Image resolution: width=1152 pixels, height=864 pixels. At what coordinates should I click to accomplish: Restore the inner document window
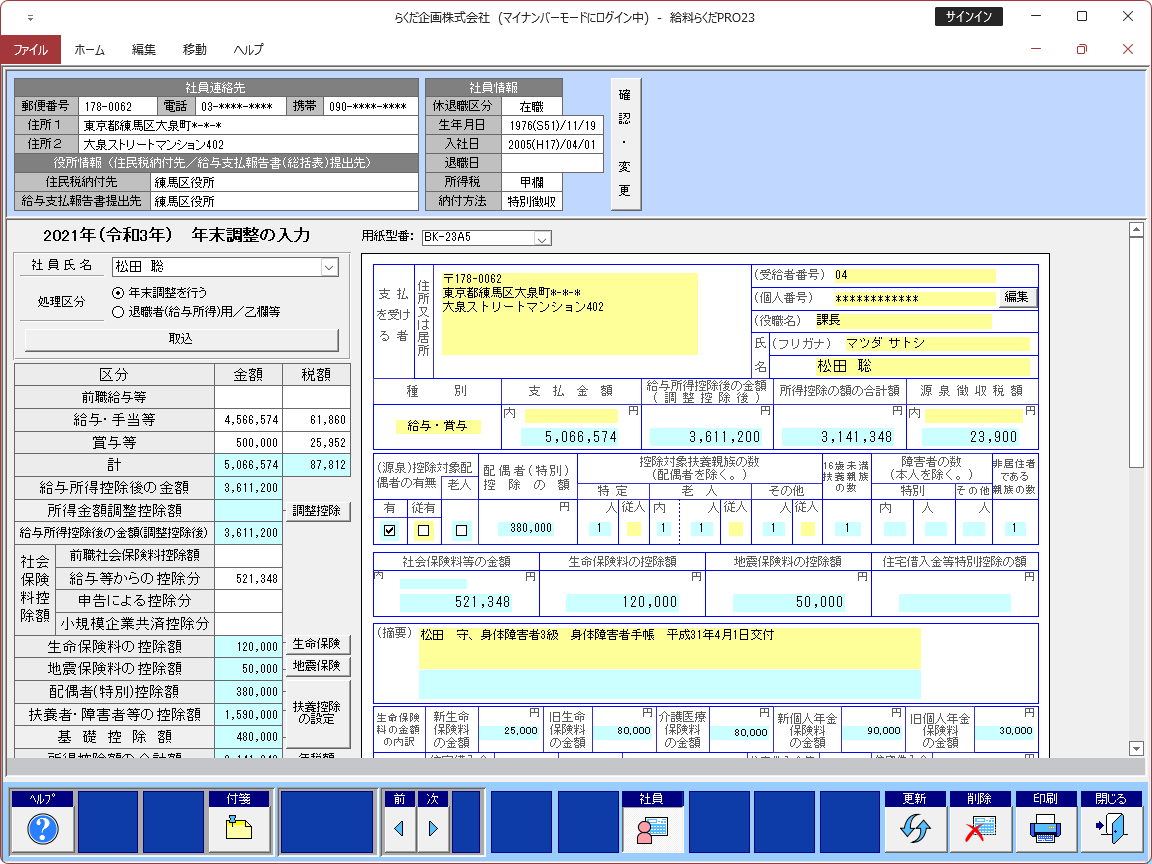coord(1081,49)
